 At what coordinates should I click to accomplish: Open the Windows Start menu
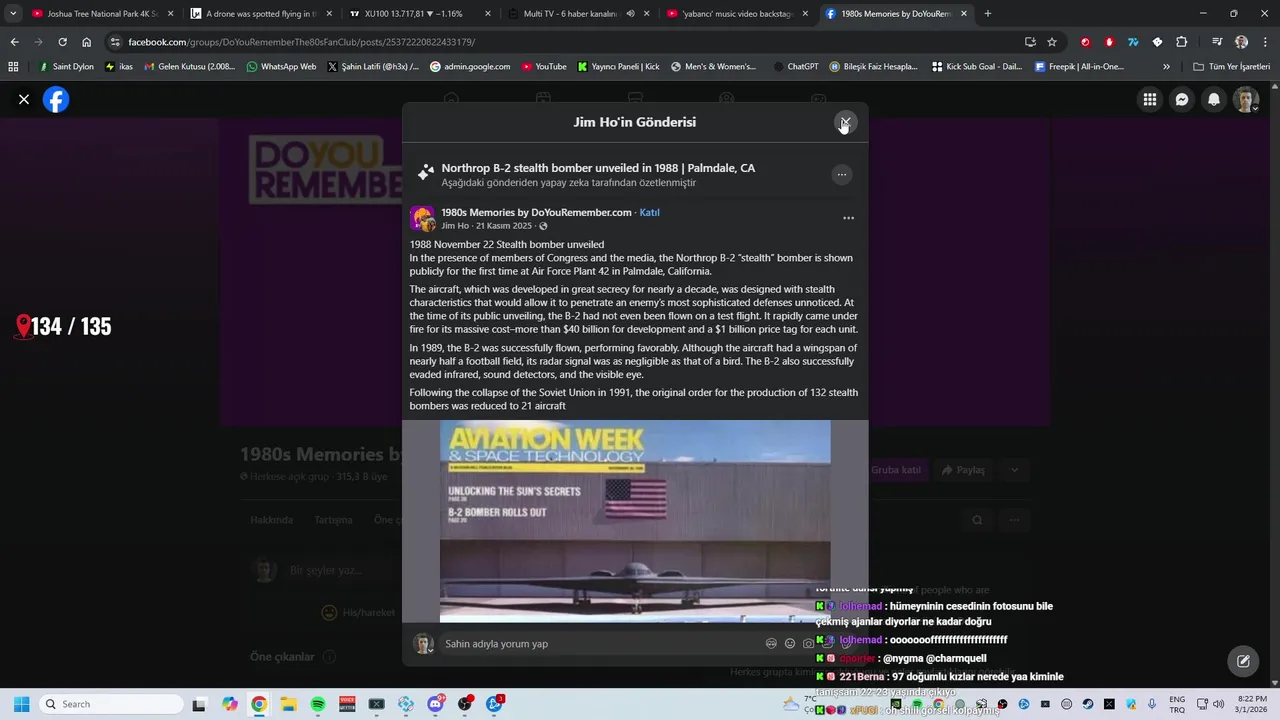pyautogui.click(x=21, y=704)
